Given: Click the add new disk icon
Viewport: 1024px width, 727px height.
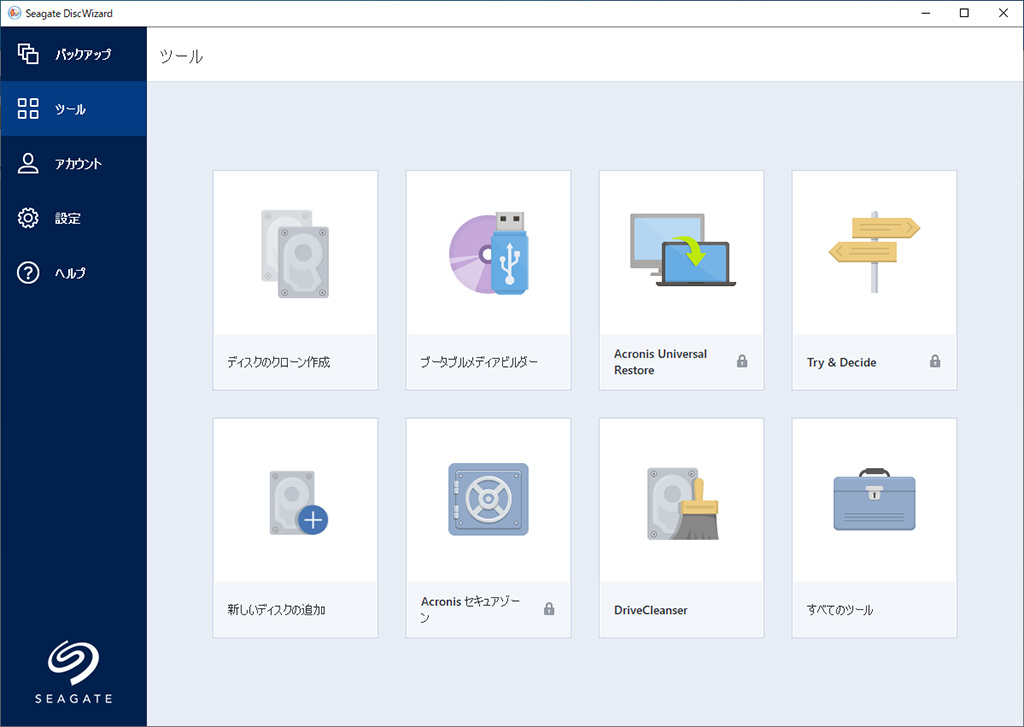Looking at the screenshot, I should tap(298, 503).
